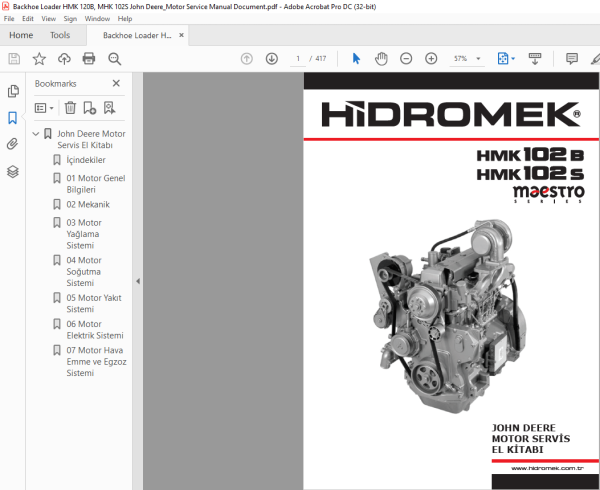Image resolution: width=600 pixels, height=490 pixels.
Task: Collapse John Deere Motor Servis bookmark
Action: [x=36, y=133]
